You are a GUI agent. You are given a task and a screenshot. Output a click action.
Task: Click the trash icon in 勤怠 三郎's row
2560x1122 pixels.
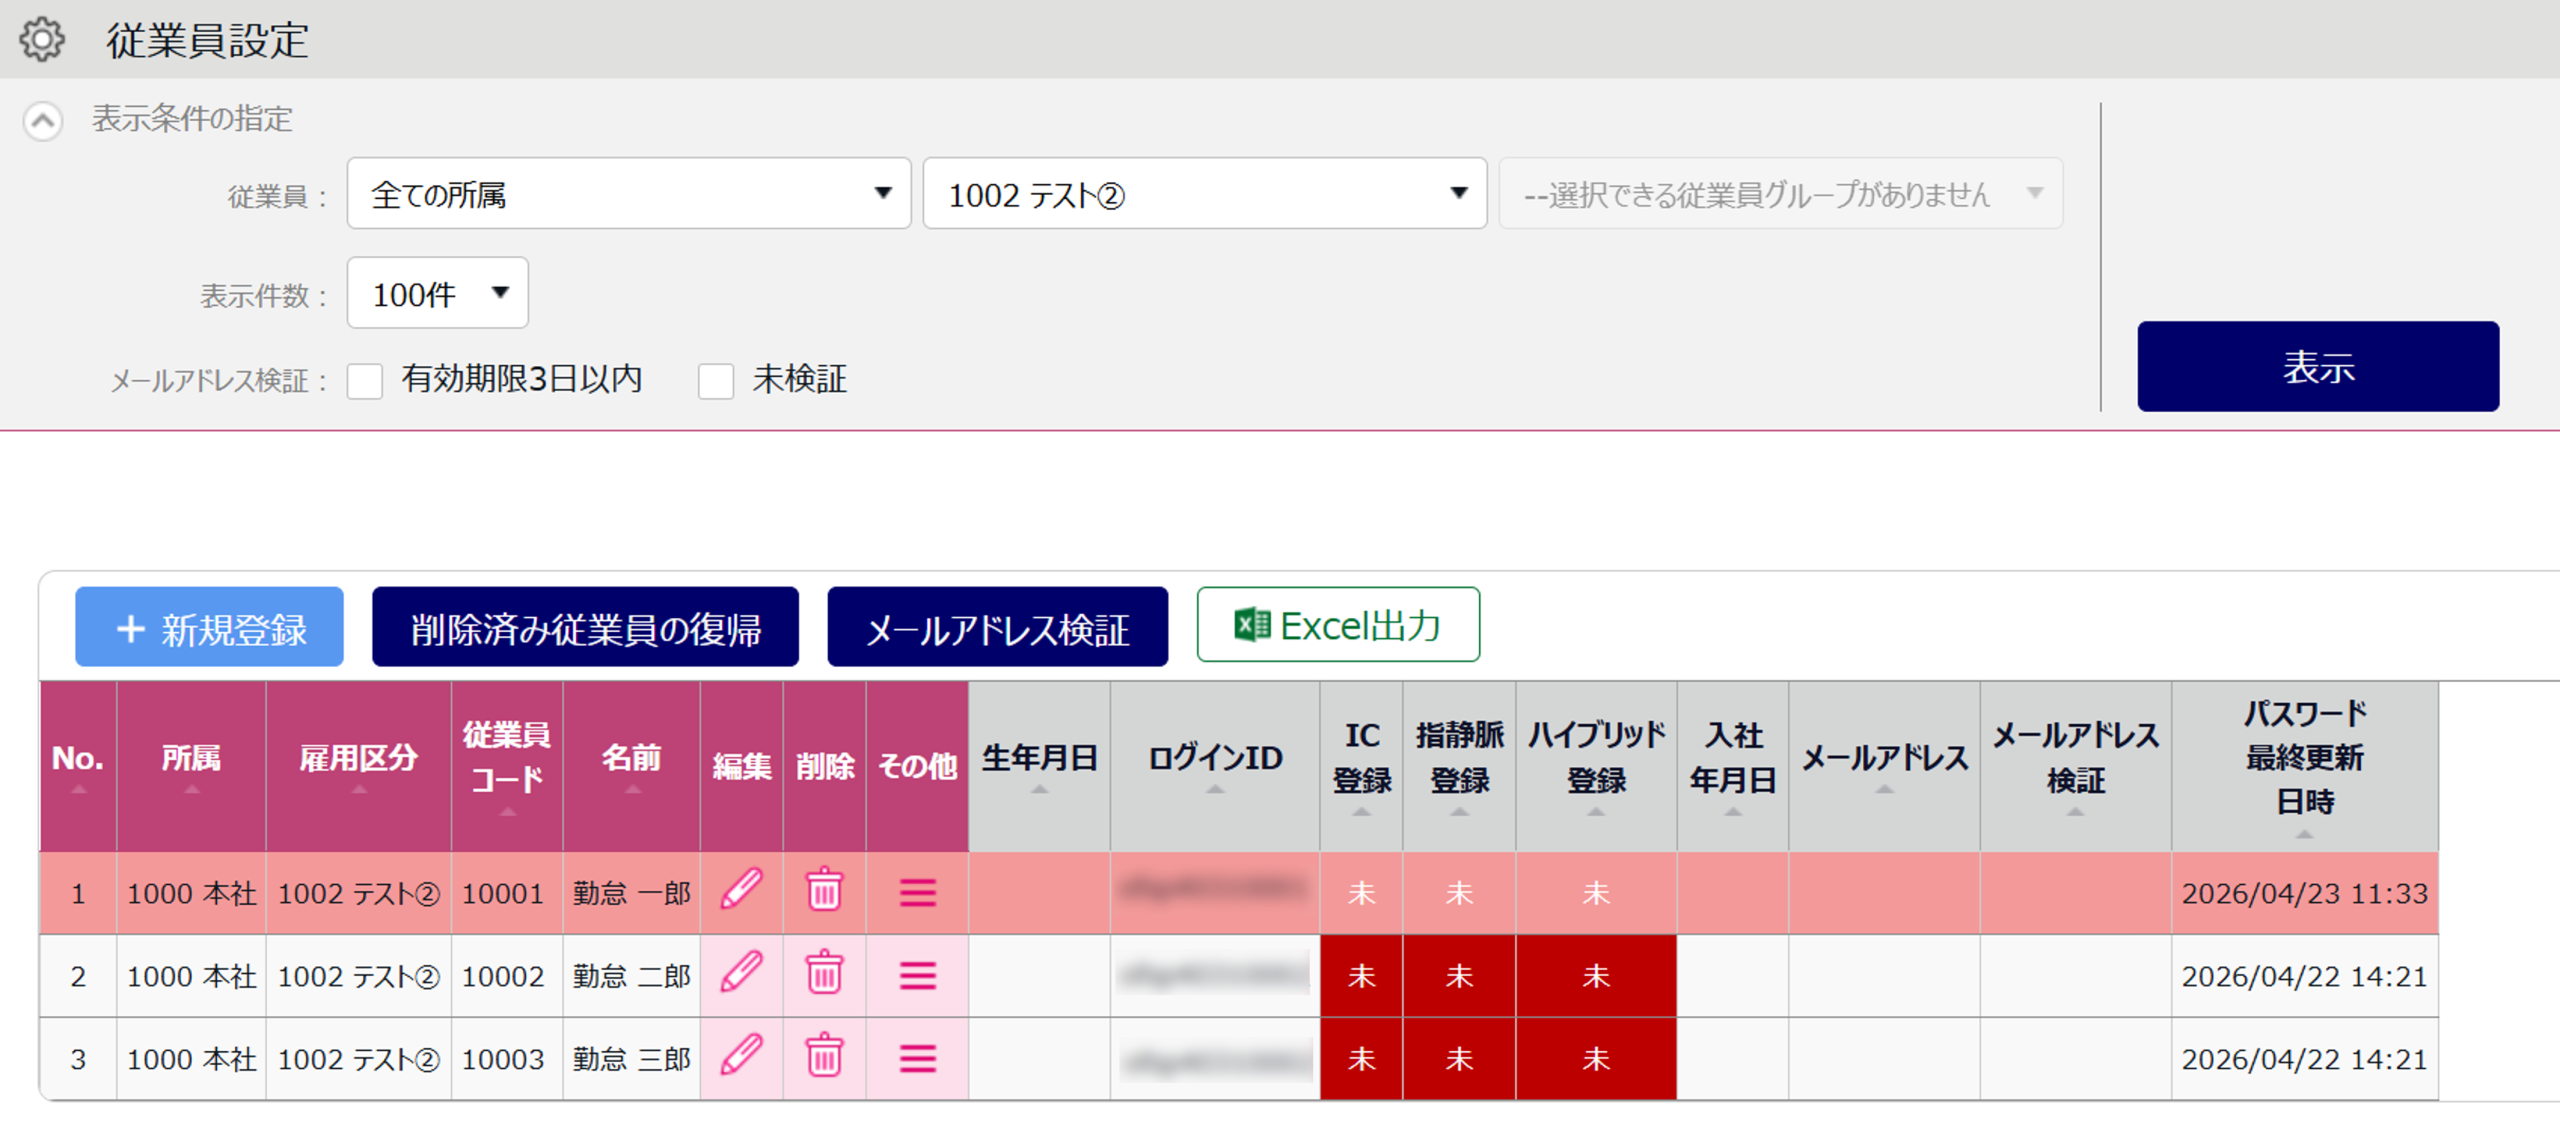point(824,1057)
